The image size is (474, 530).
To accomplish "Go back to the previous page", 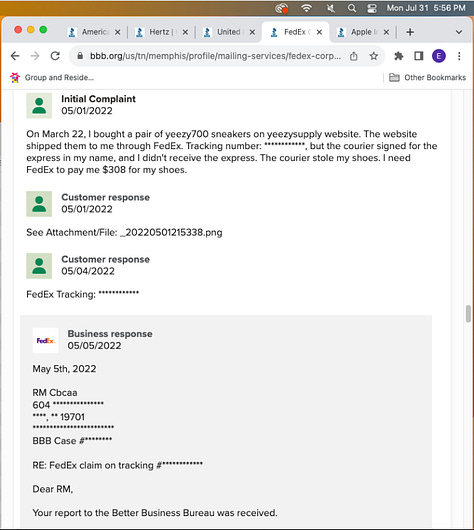I will [x=15, y=56].
